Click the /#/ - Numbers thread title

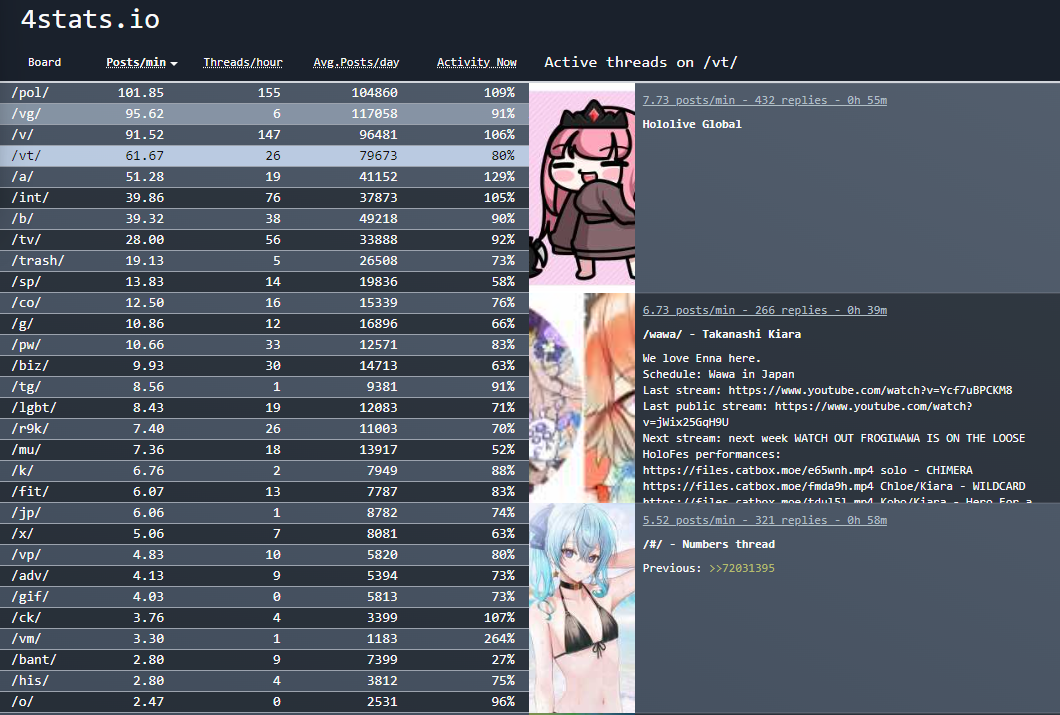point(708,544)
